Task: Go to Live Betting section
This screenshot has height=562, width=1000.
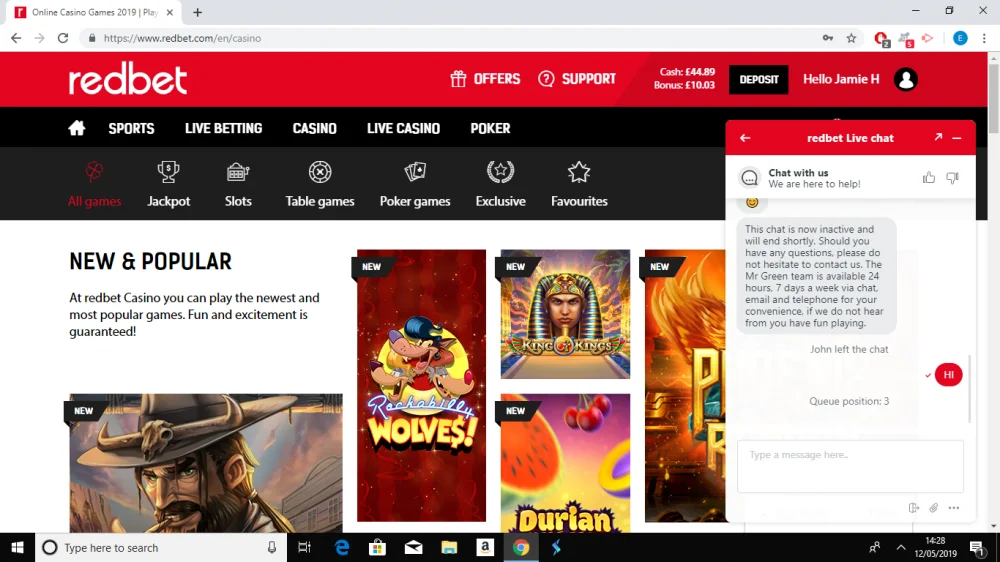Action: [x=223, y=128]
